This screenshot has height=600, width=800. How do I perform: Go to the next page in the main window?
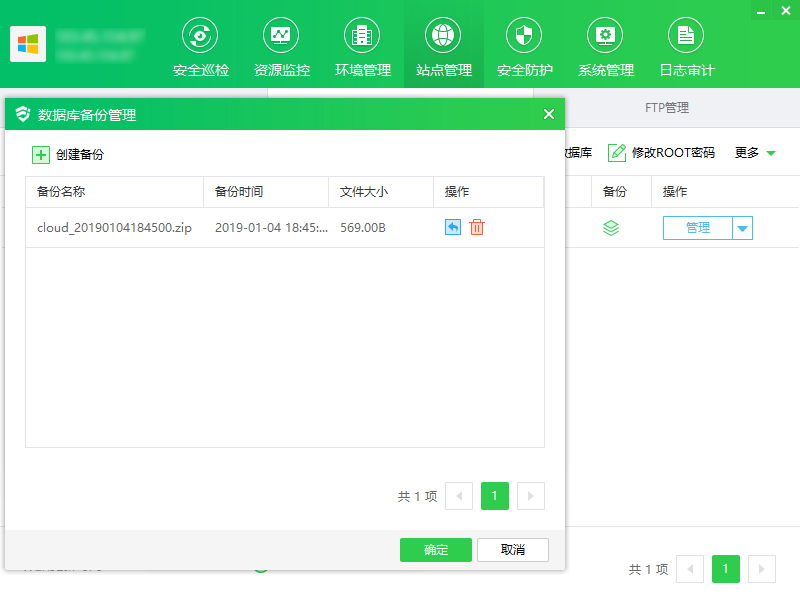coord(762,568)
